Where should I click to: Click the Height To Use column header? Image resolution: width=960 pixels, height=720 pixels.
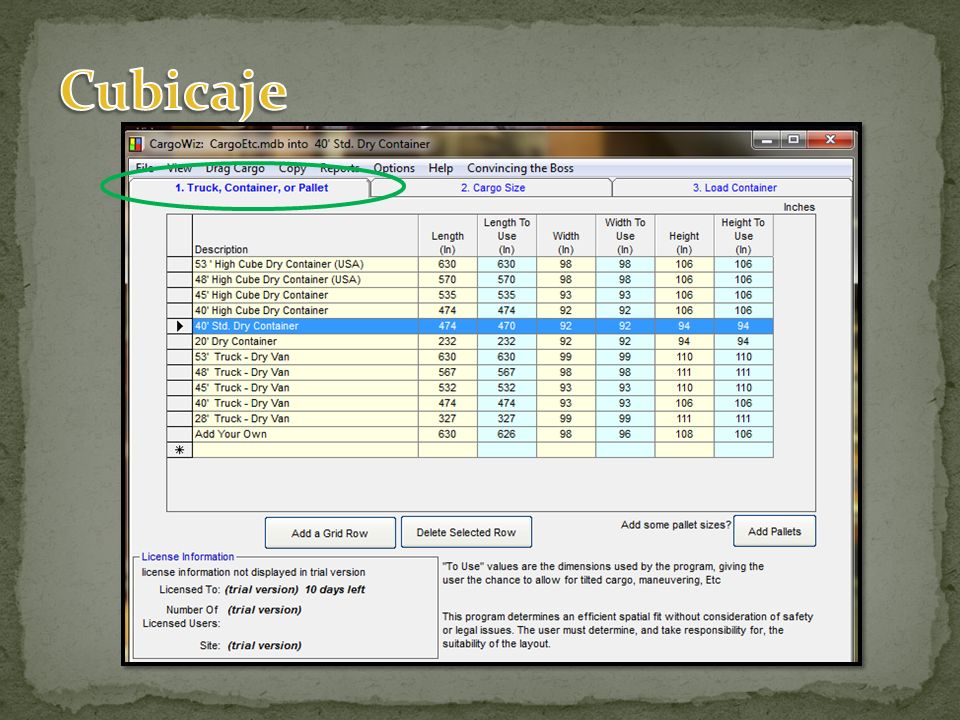(743, 236)
